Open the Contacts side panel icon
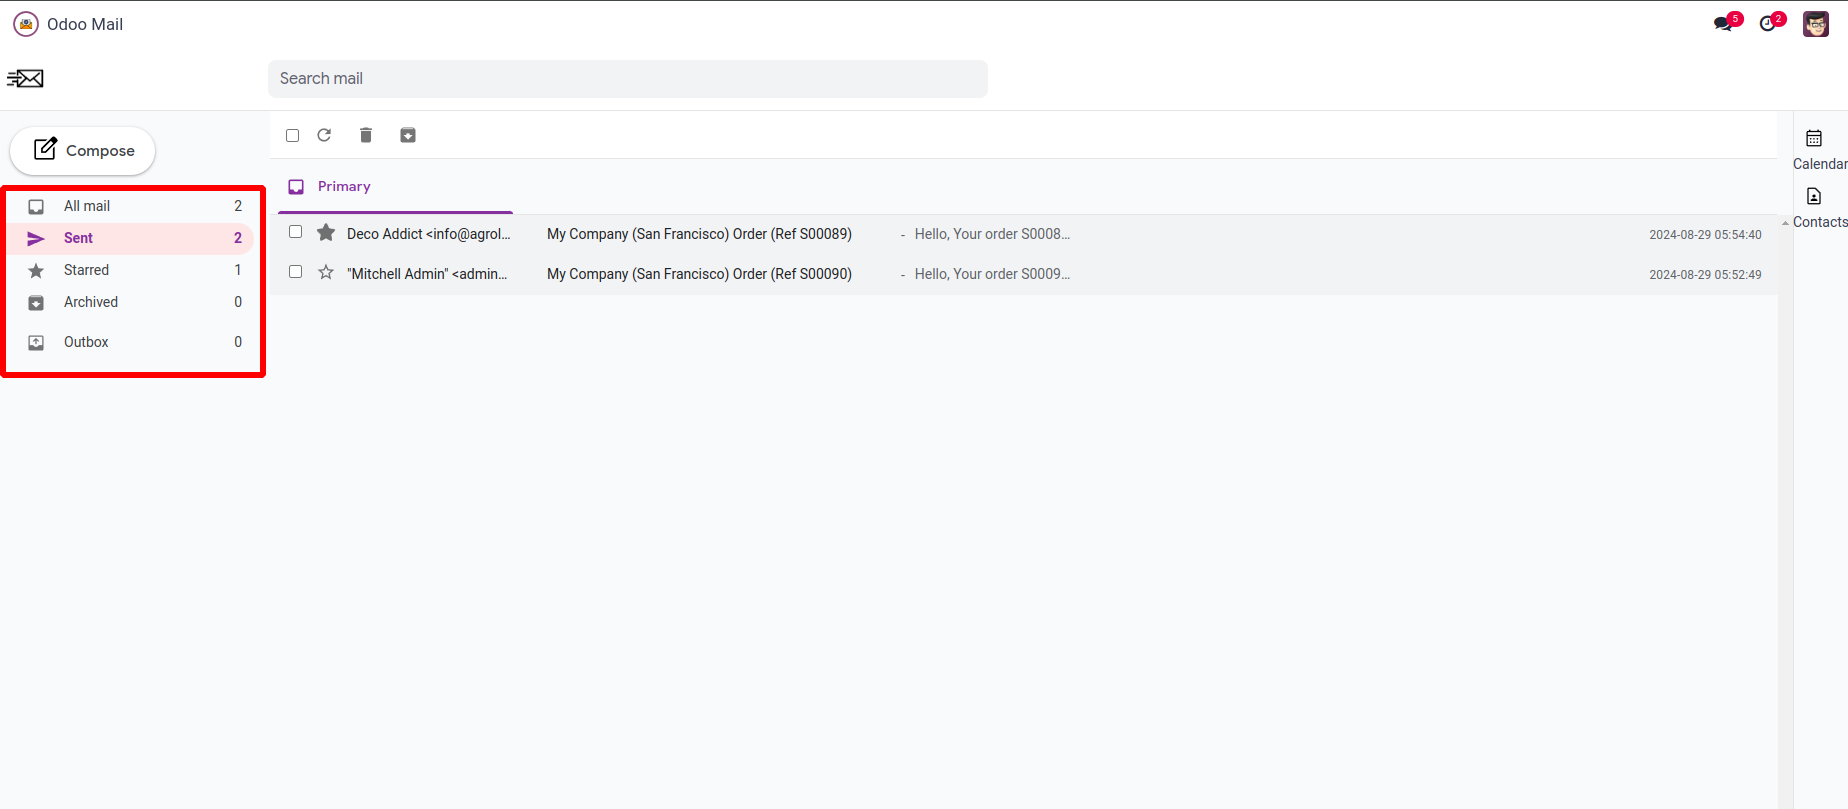 (x=1814, y=196)
